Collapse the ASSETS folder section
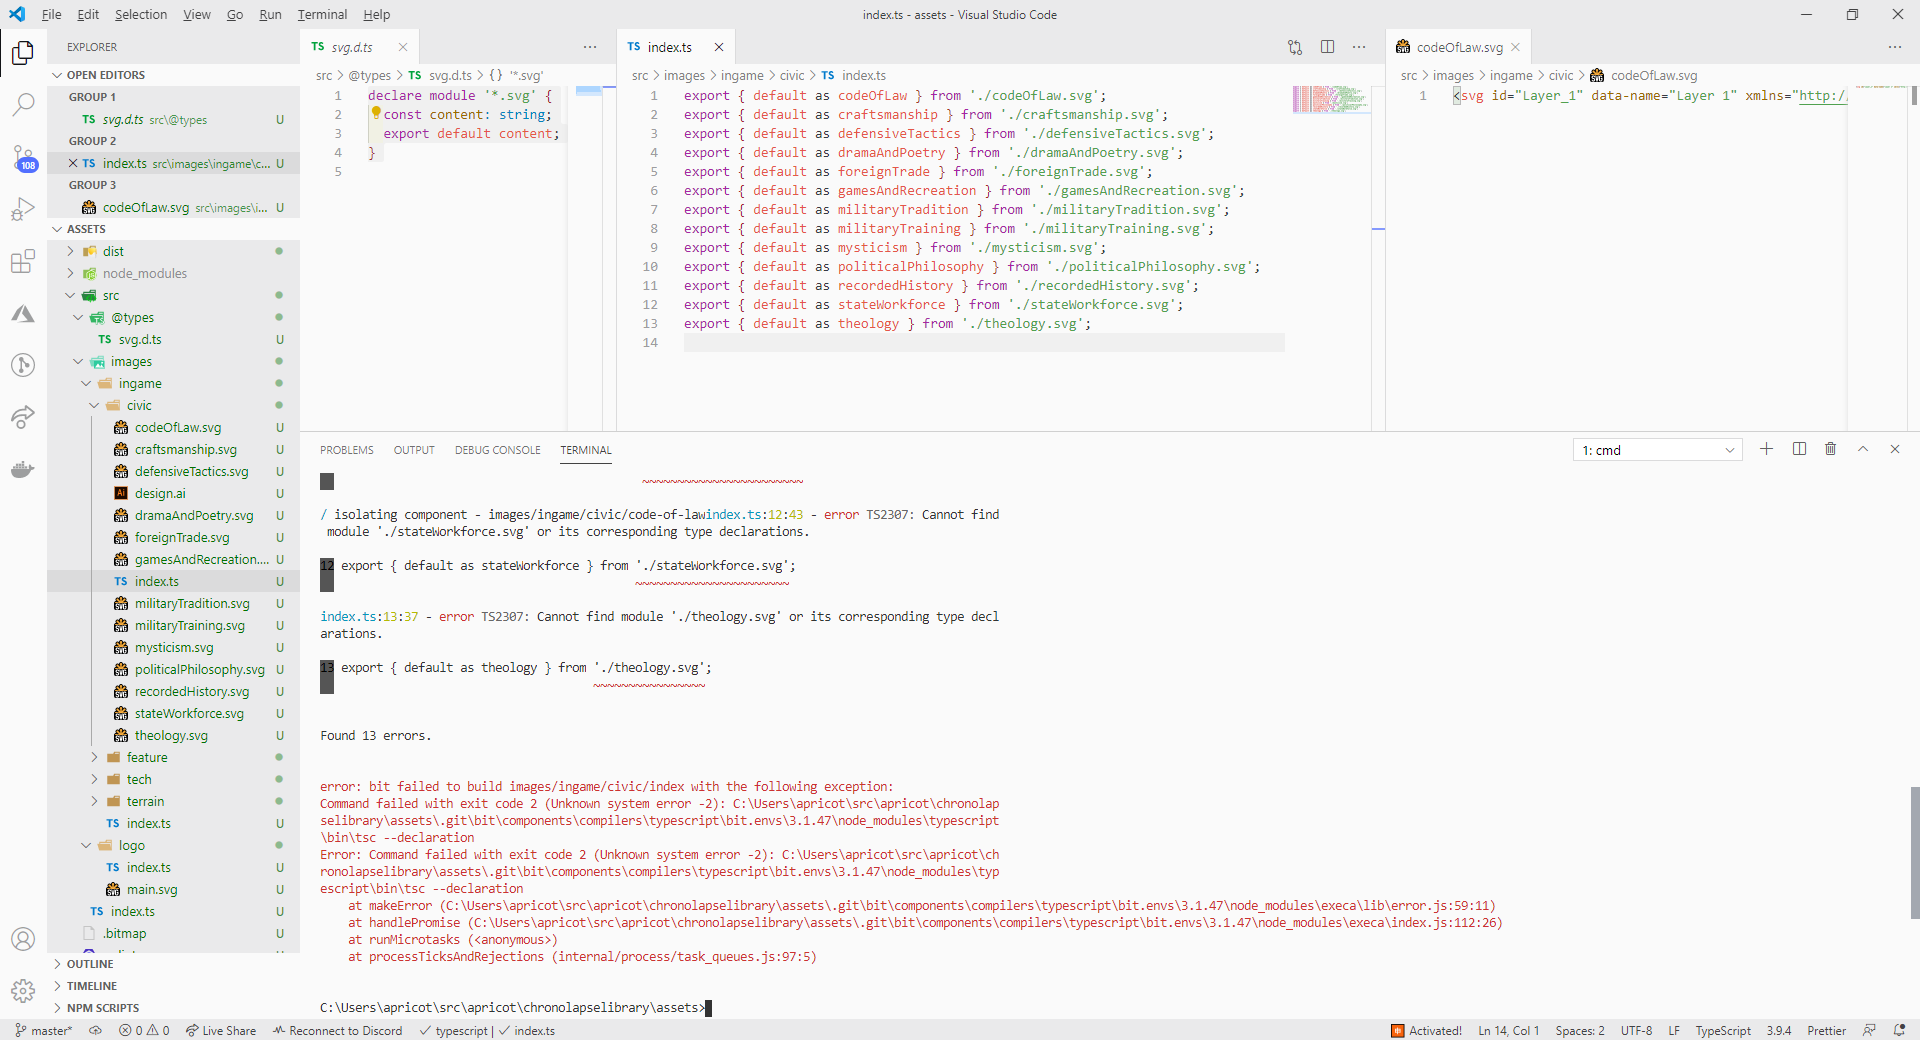 point(57,229)
